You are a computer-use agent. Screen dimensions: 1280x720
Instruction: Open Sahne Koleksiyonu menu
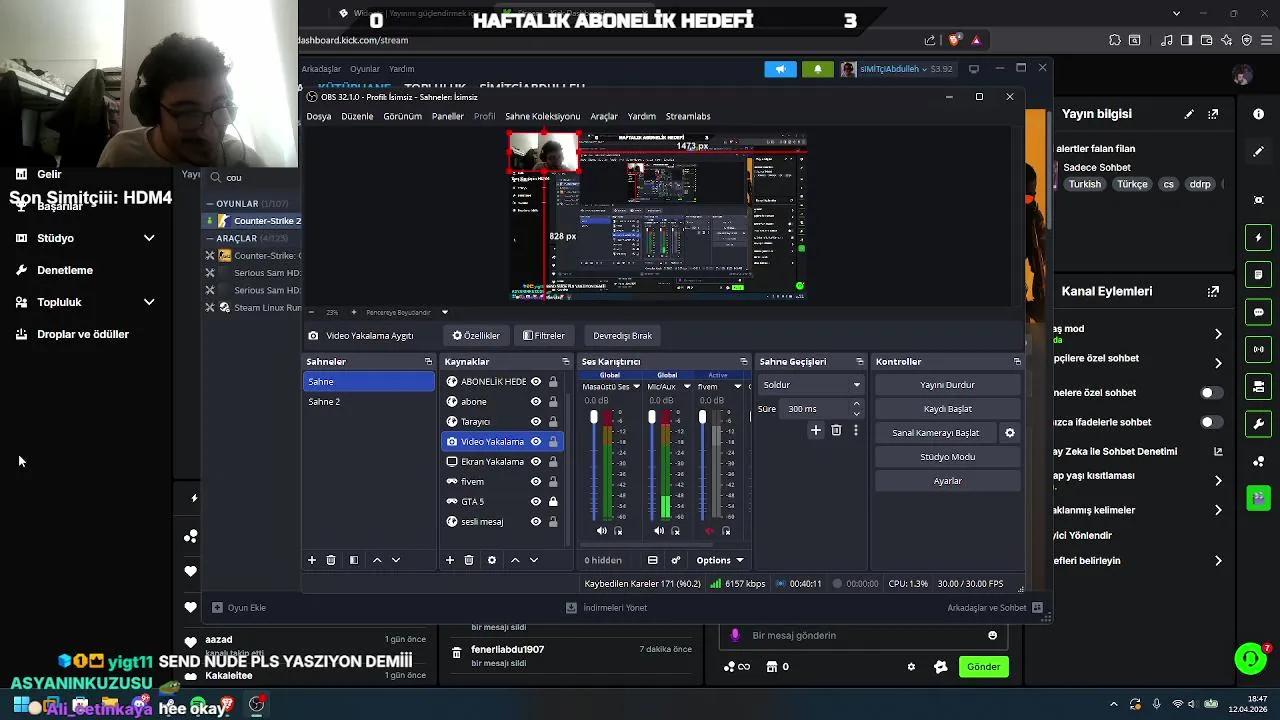click(542, 116)
